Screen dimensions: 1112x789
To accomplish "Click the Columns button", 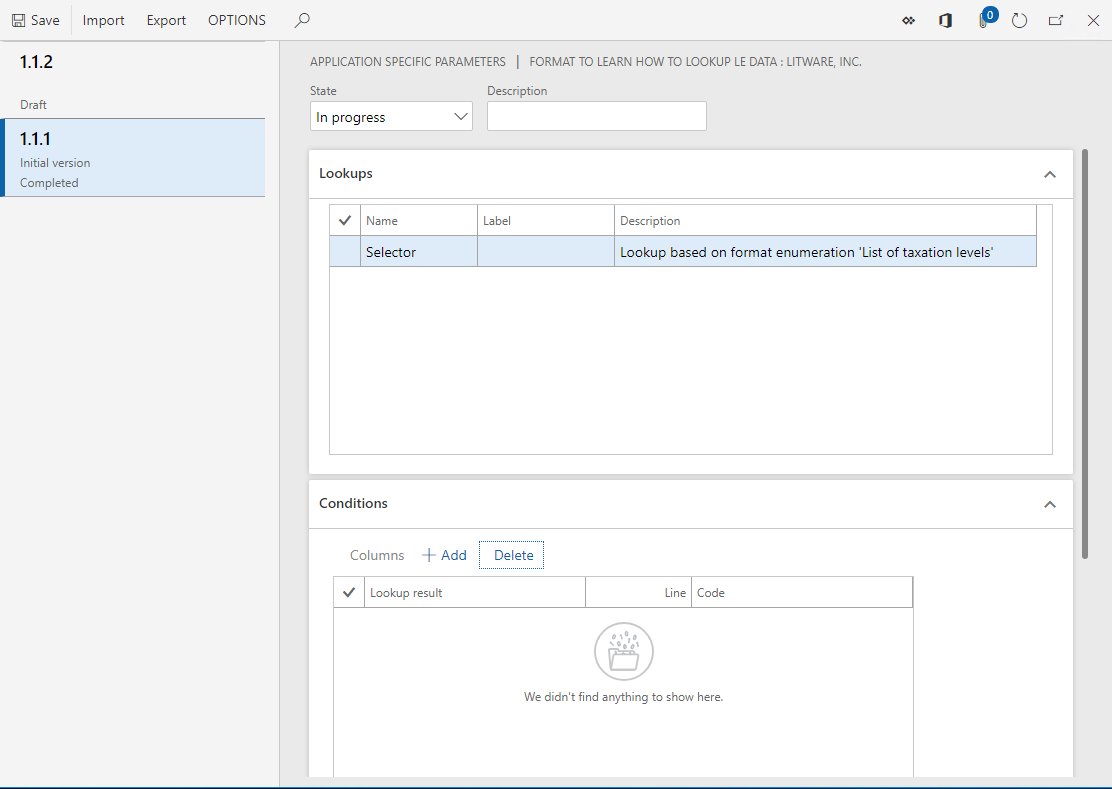I will click(377, 555).
